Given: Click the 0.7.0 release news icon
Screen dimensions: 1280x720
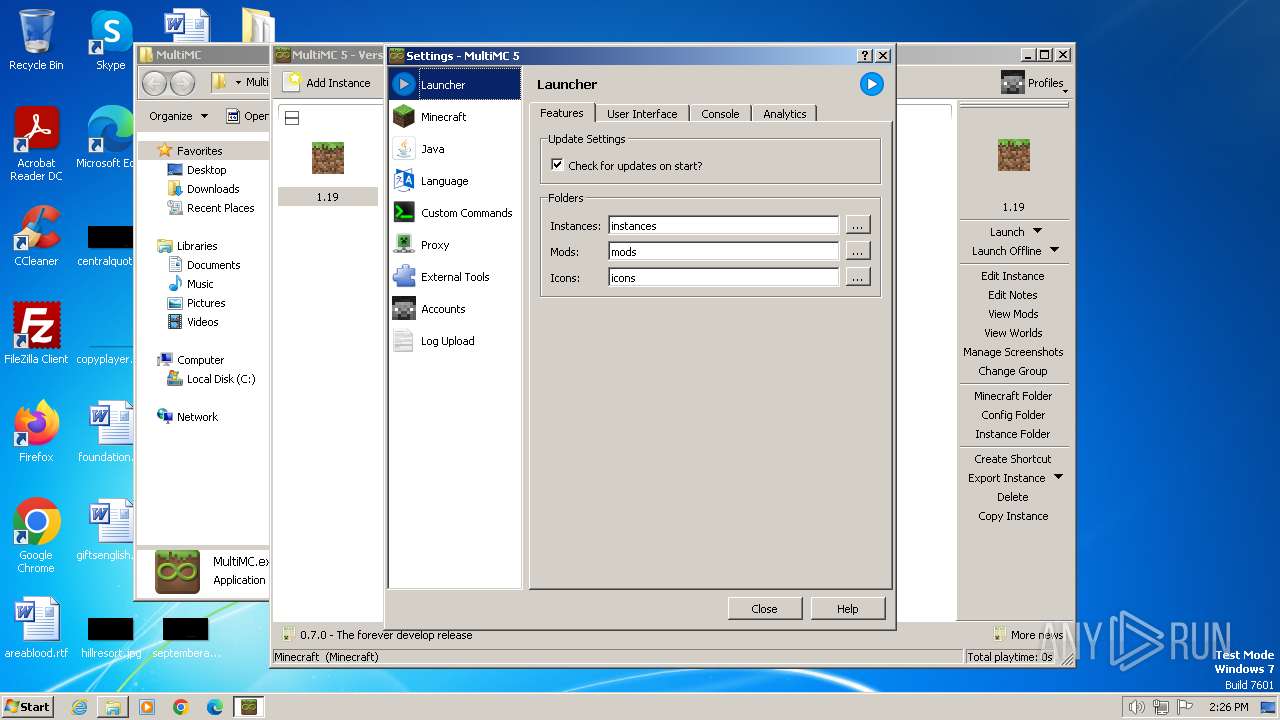Looking at the screenshot, I should pos(288,634).
